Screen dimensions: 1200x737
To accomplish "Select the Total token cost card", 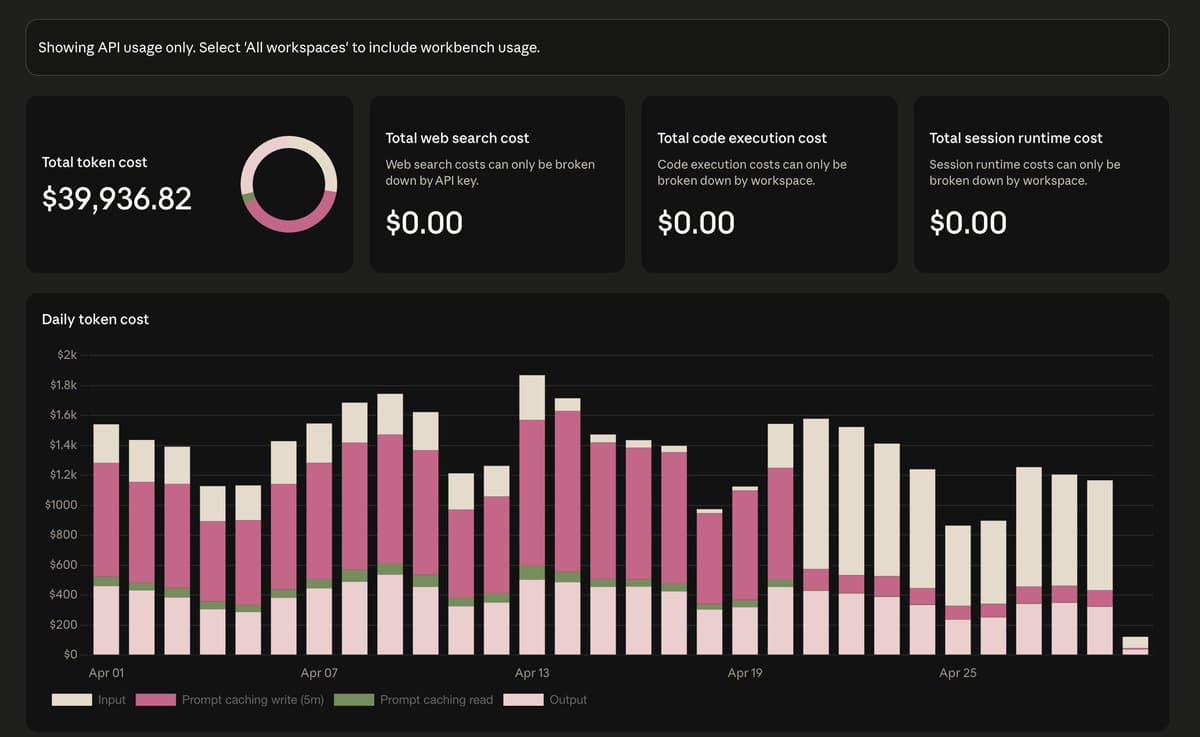I will (190, 184).
